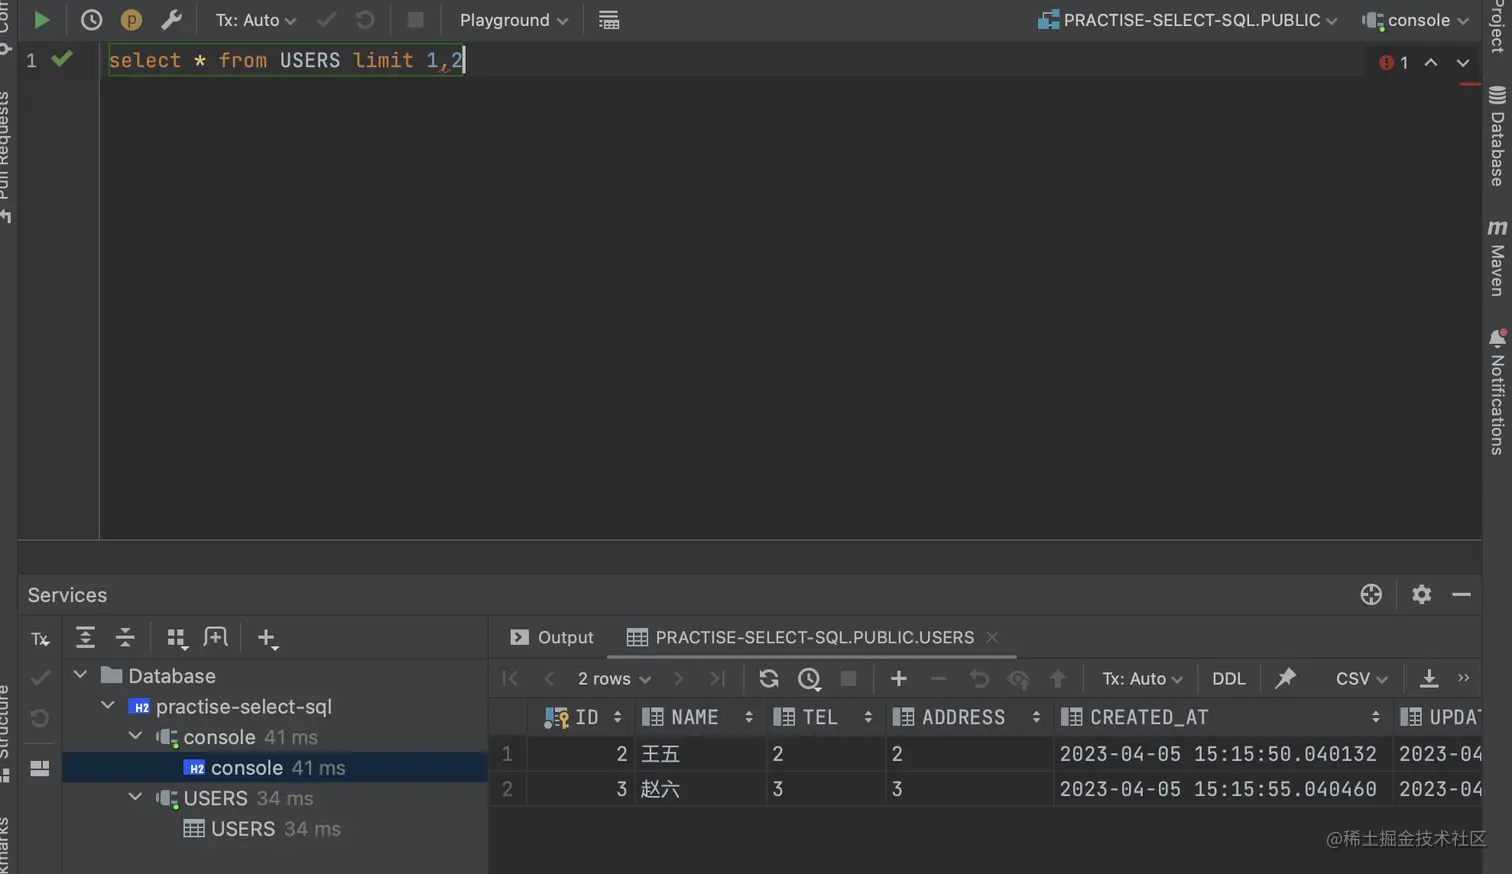Viewport: 1512px width, 874px height.
Task: Run the SQL query with Execute button
Action: tap(41, 20)
